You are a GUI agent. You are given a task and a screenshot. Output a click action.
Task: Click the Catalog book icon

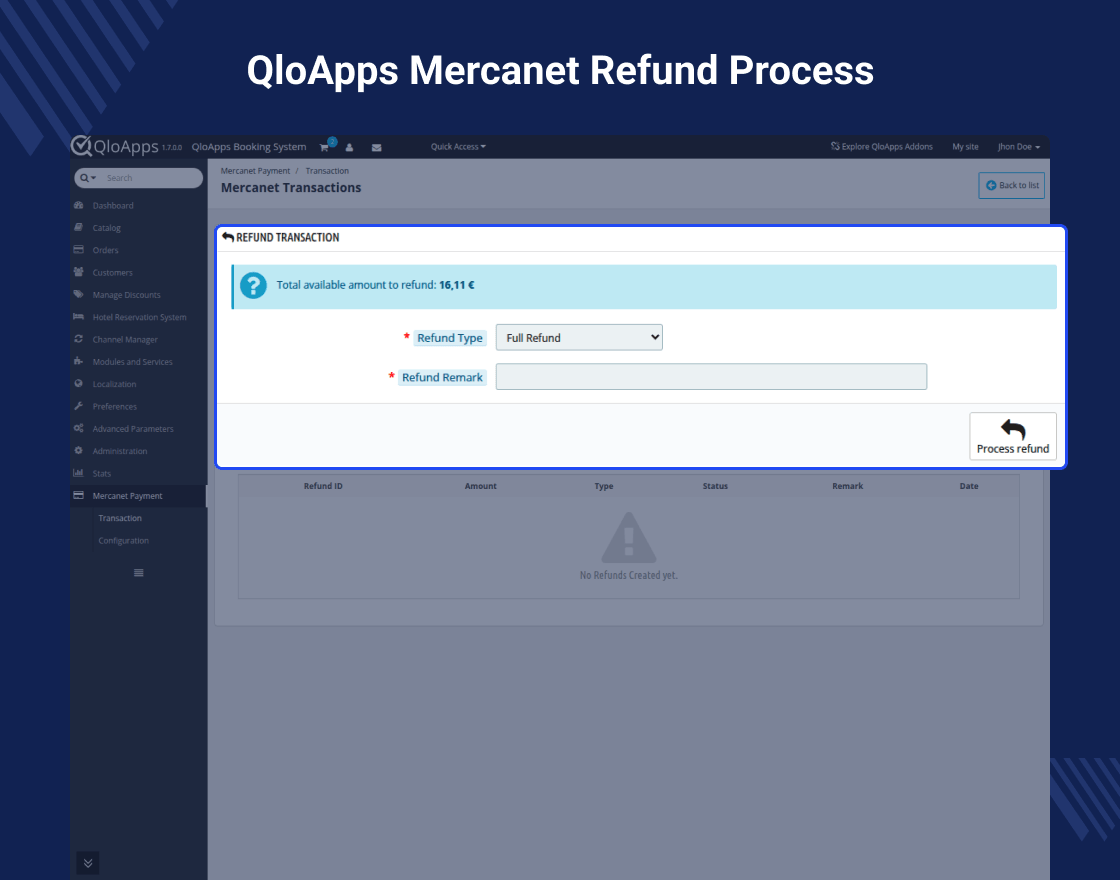79,227
